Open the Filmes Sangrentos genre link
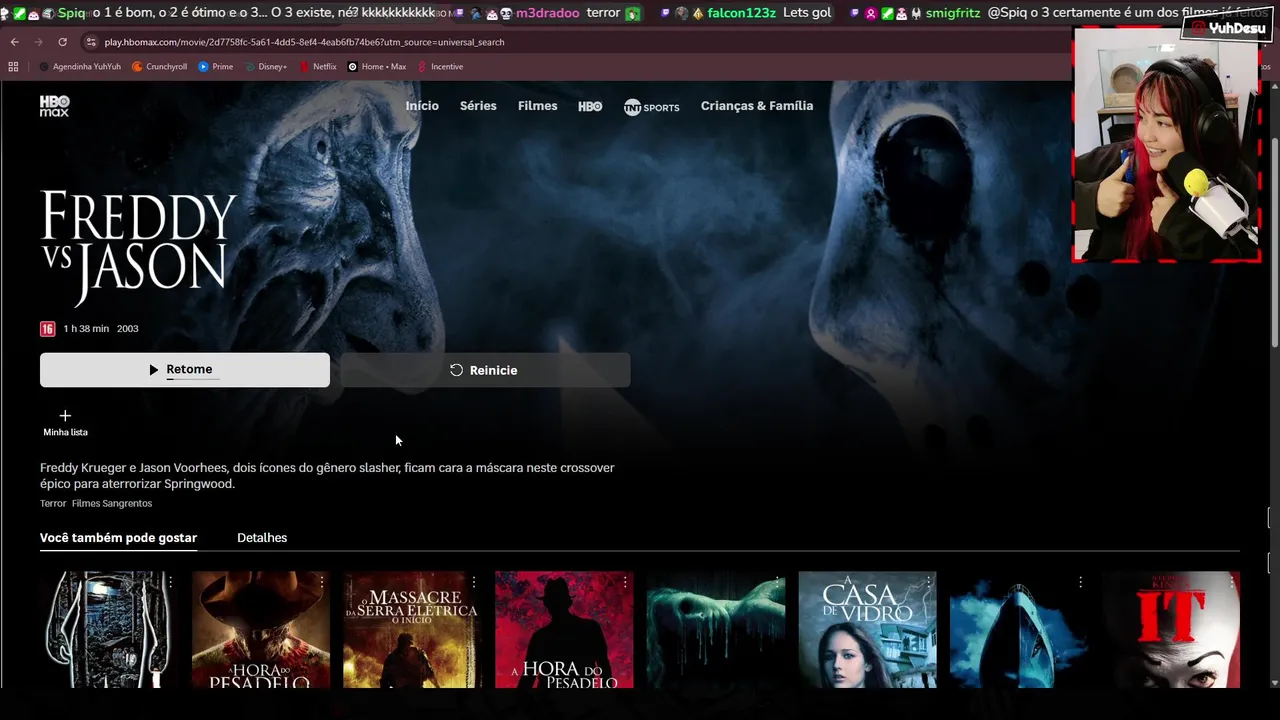Viewport: 1280px width, 720px height. (112, 504)
